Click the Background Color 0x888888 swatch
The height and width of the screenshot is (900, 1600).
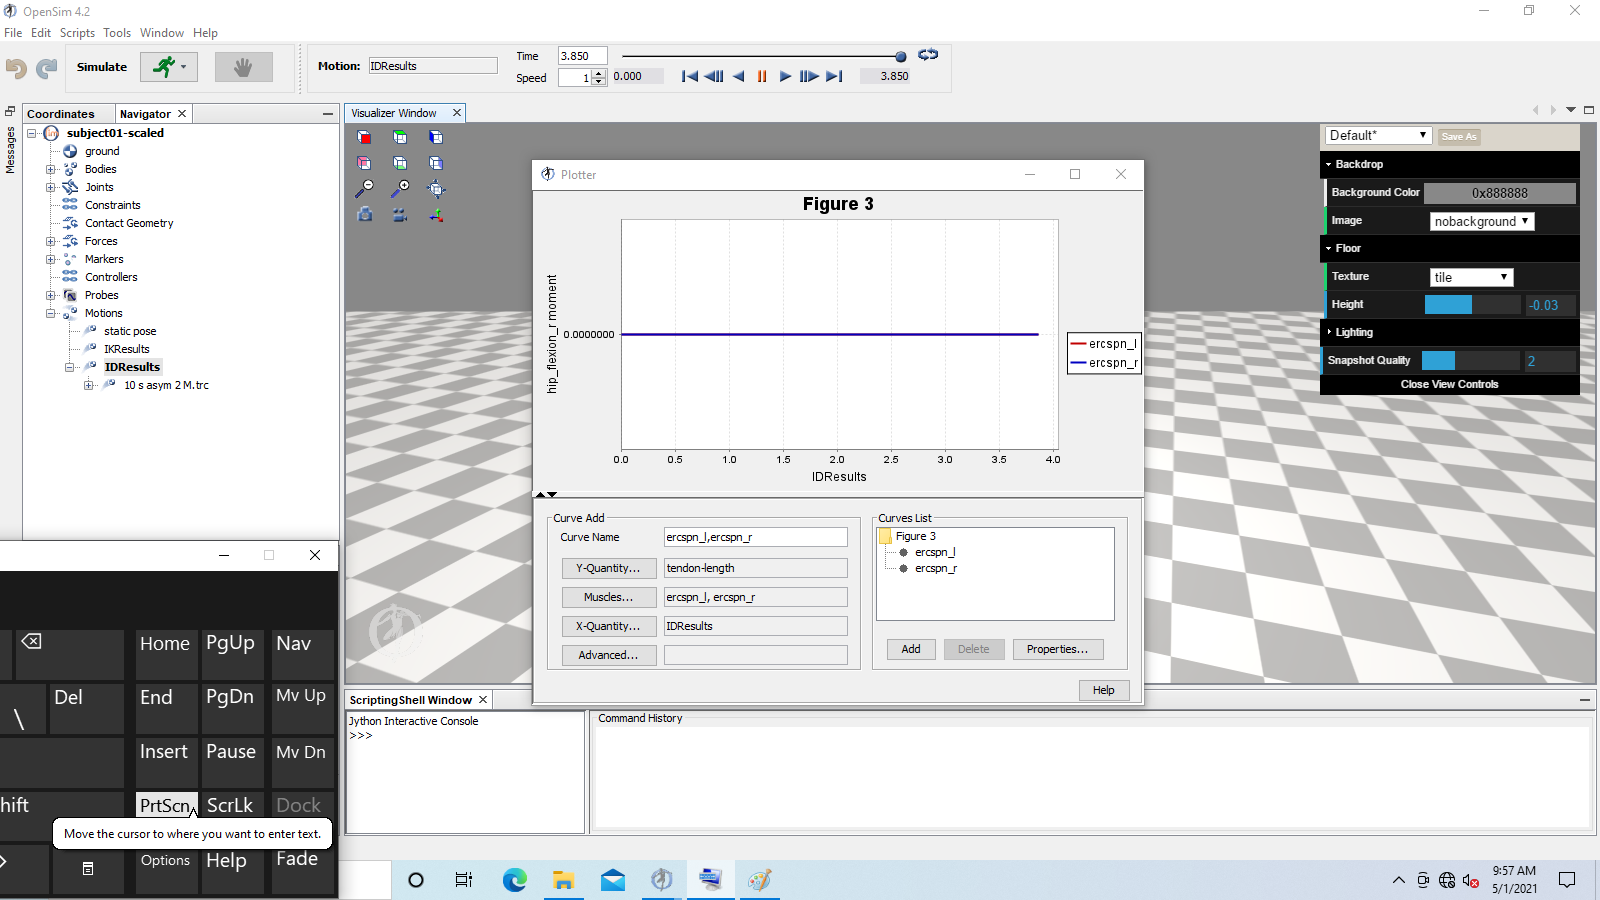[1500, 193]
